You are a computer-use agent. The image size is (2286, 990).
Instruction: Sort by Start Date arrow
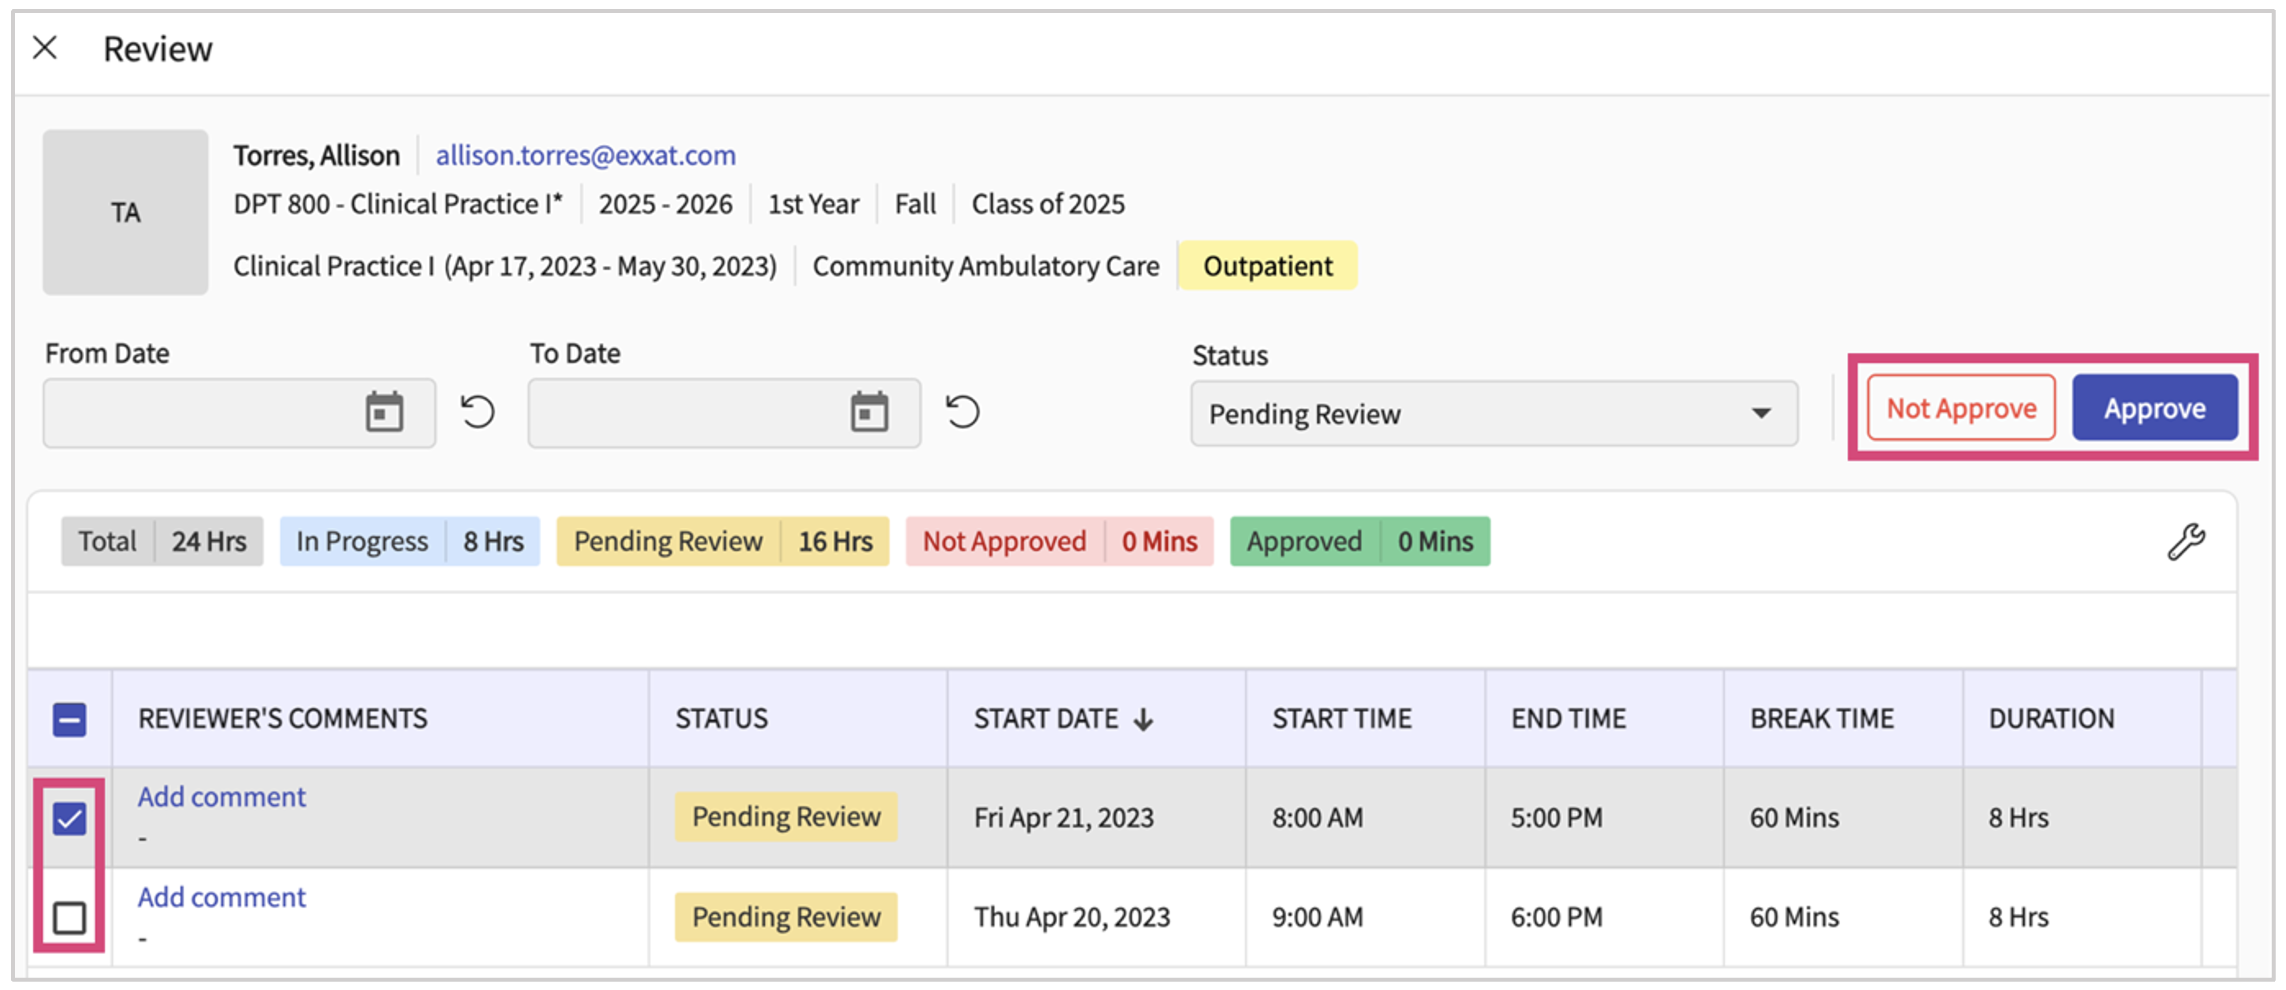[1144, 719]
